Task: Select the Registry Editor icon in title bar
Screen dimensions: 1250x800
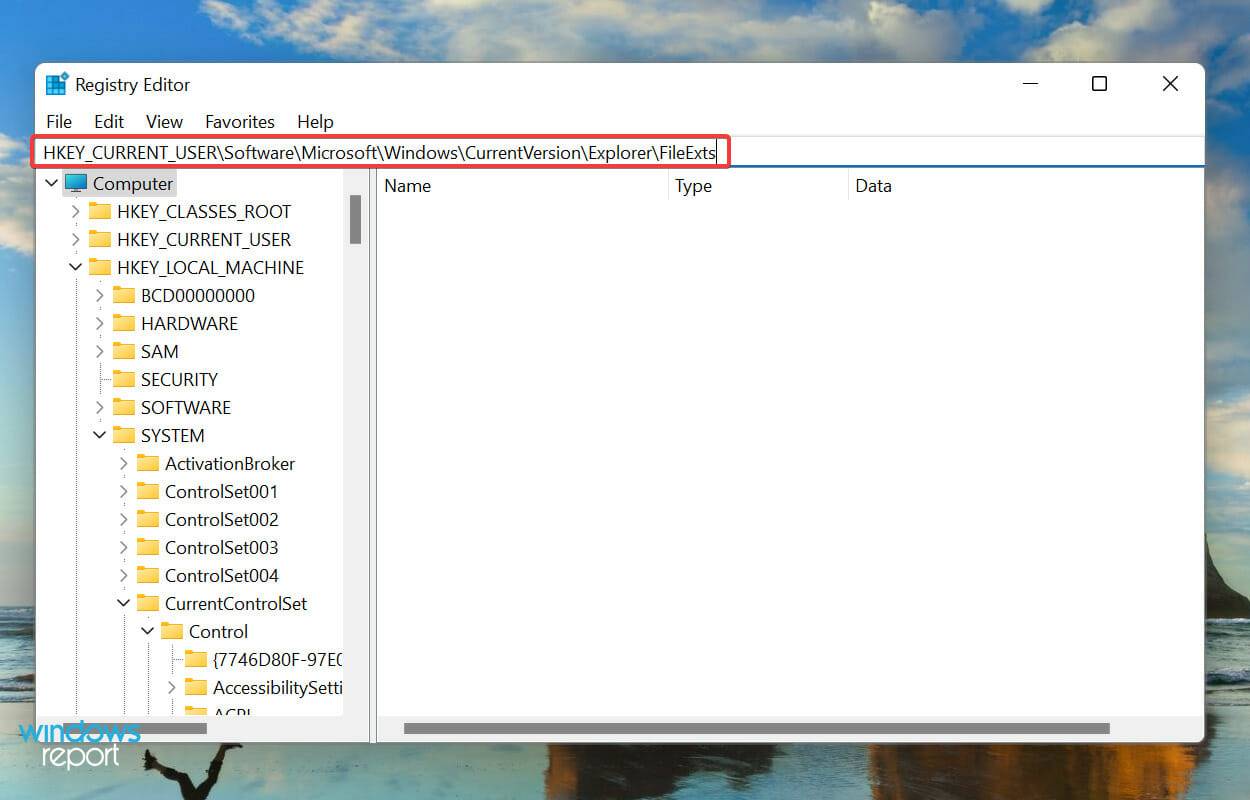Action: click(57, 84)
